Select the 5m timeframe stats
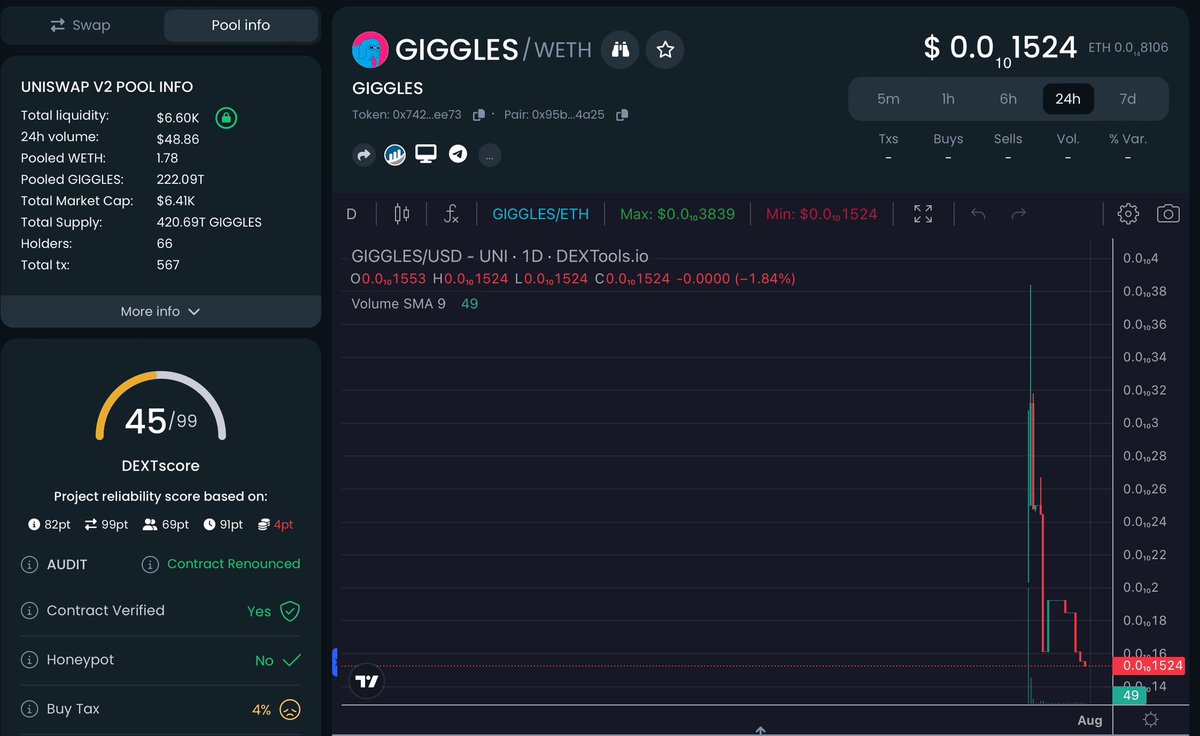 pos(888,98)
